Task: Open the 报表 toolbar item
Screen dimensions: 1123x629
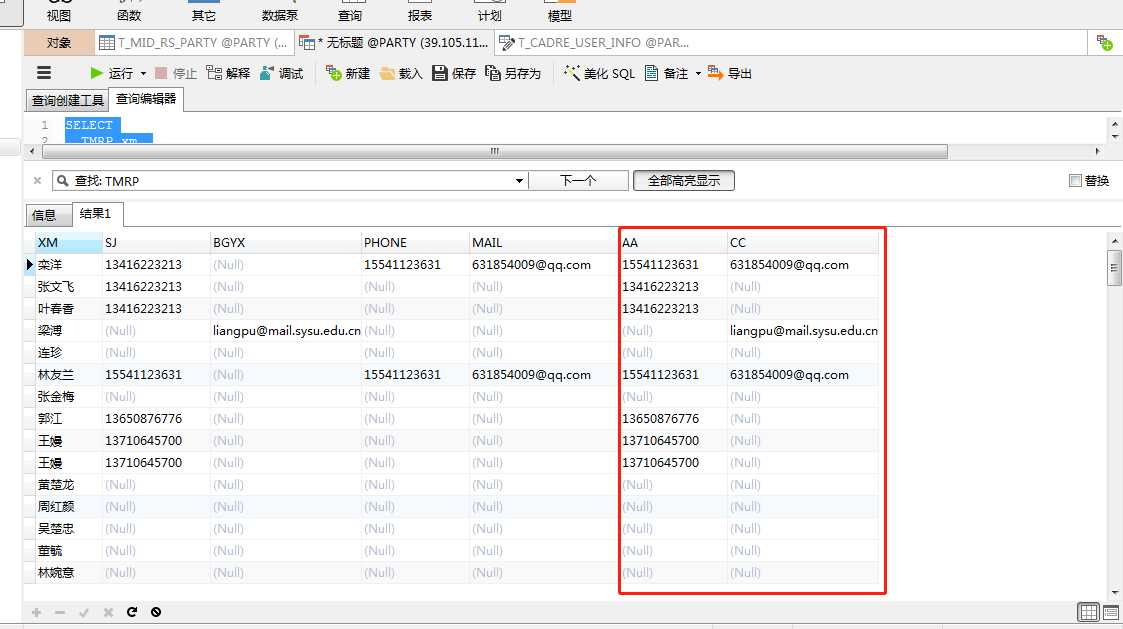Action: [x=420, y=13]
